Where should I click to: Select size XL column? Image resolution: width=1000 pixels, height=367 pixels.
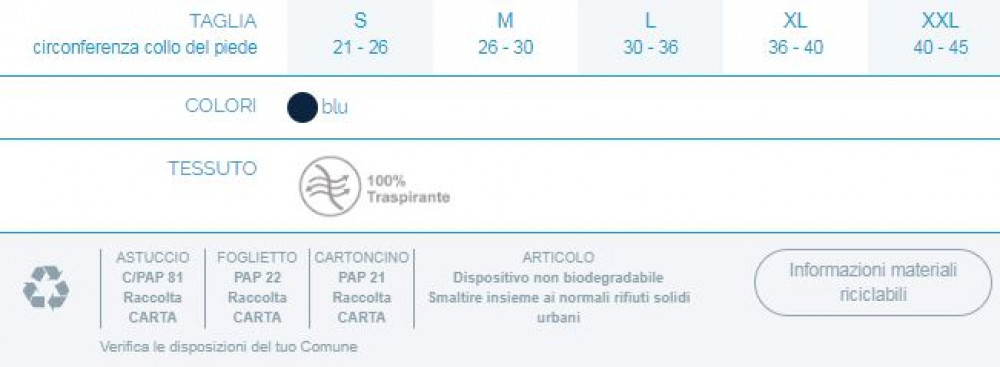coord(795,37)
